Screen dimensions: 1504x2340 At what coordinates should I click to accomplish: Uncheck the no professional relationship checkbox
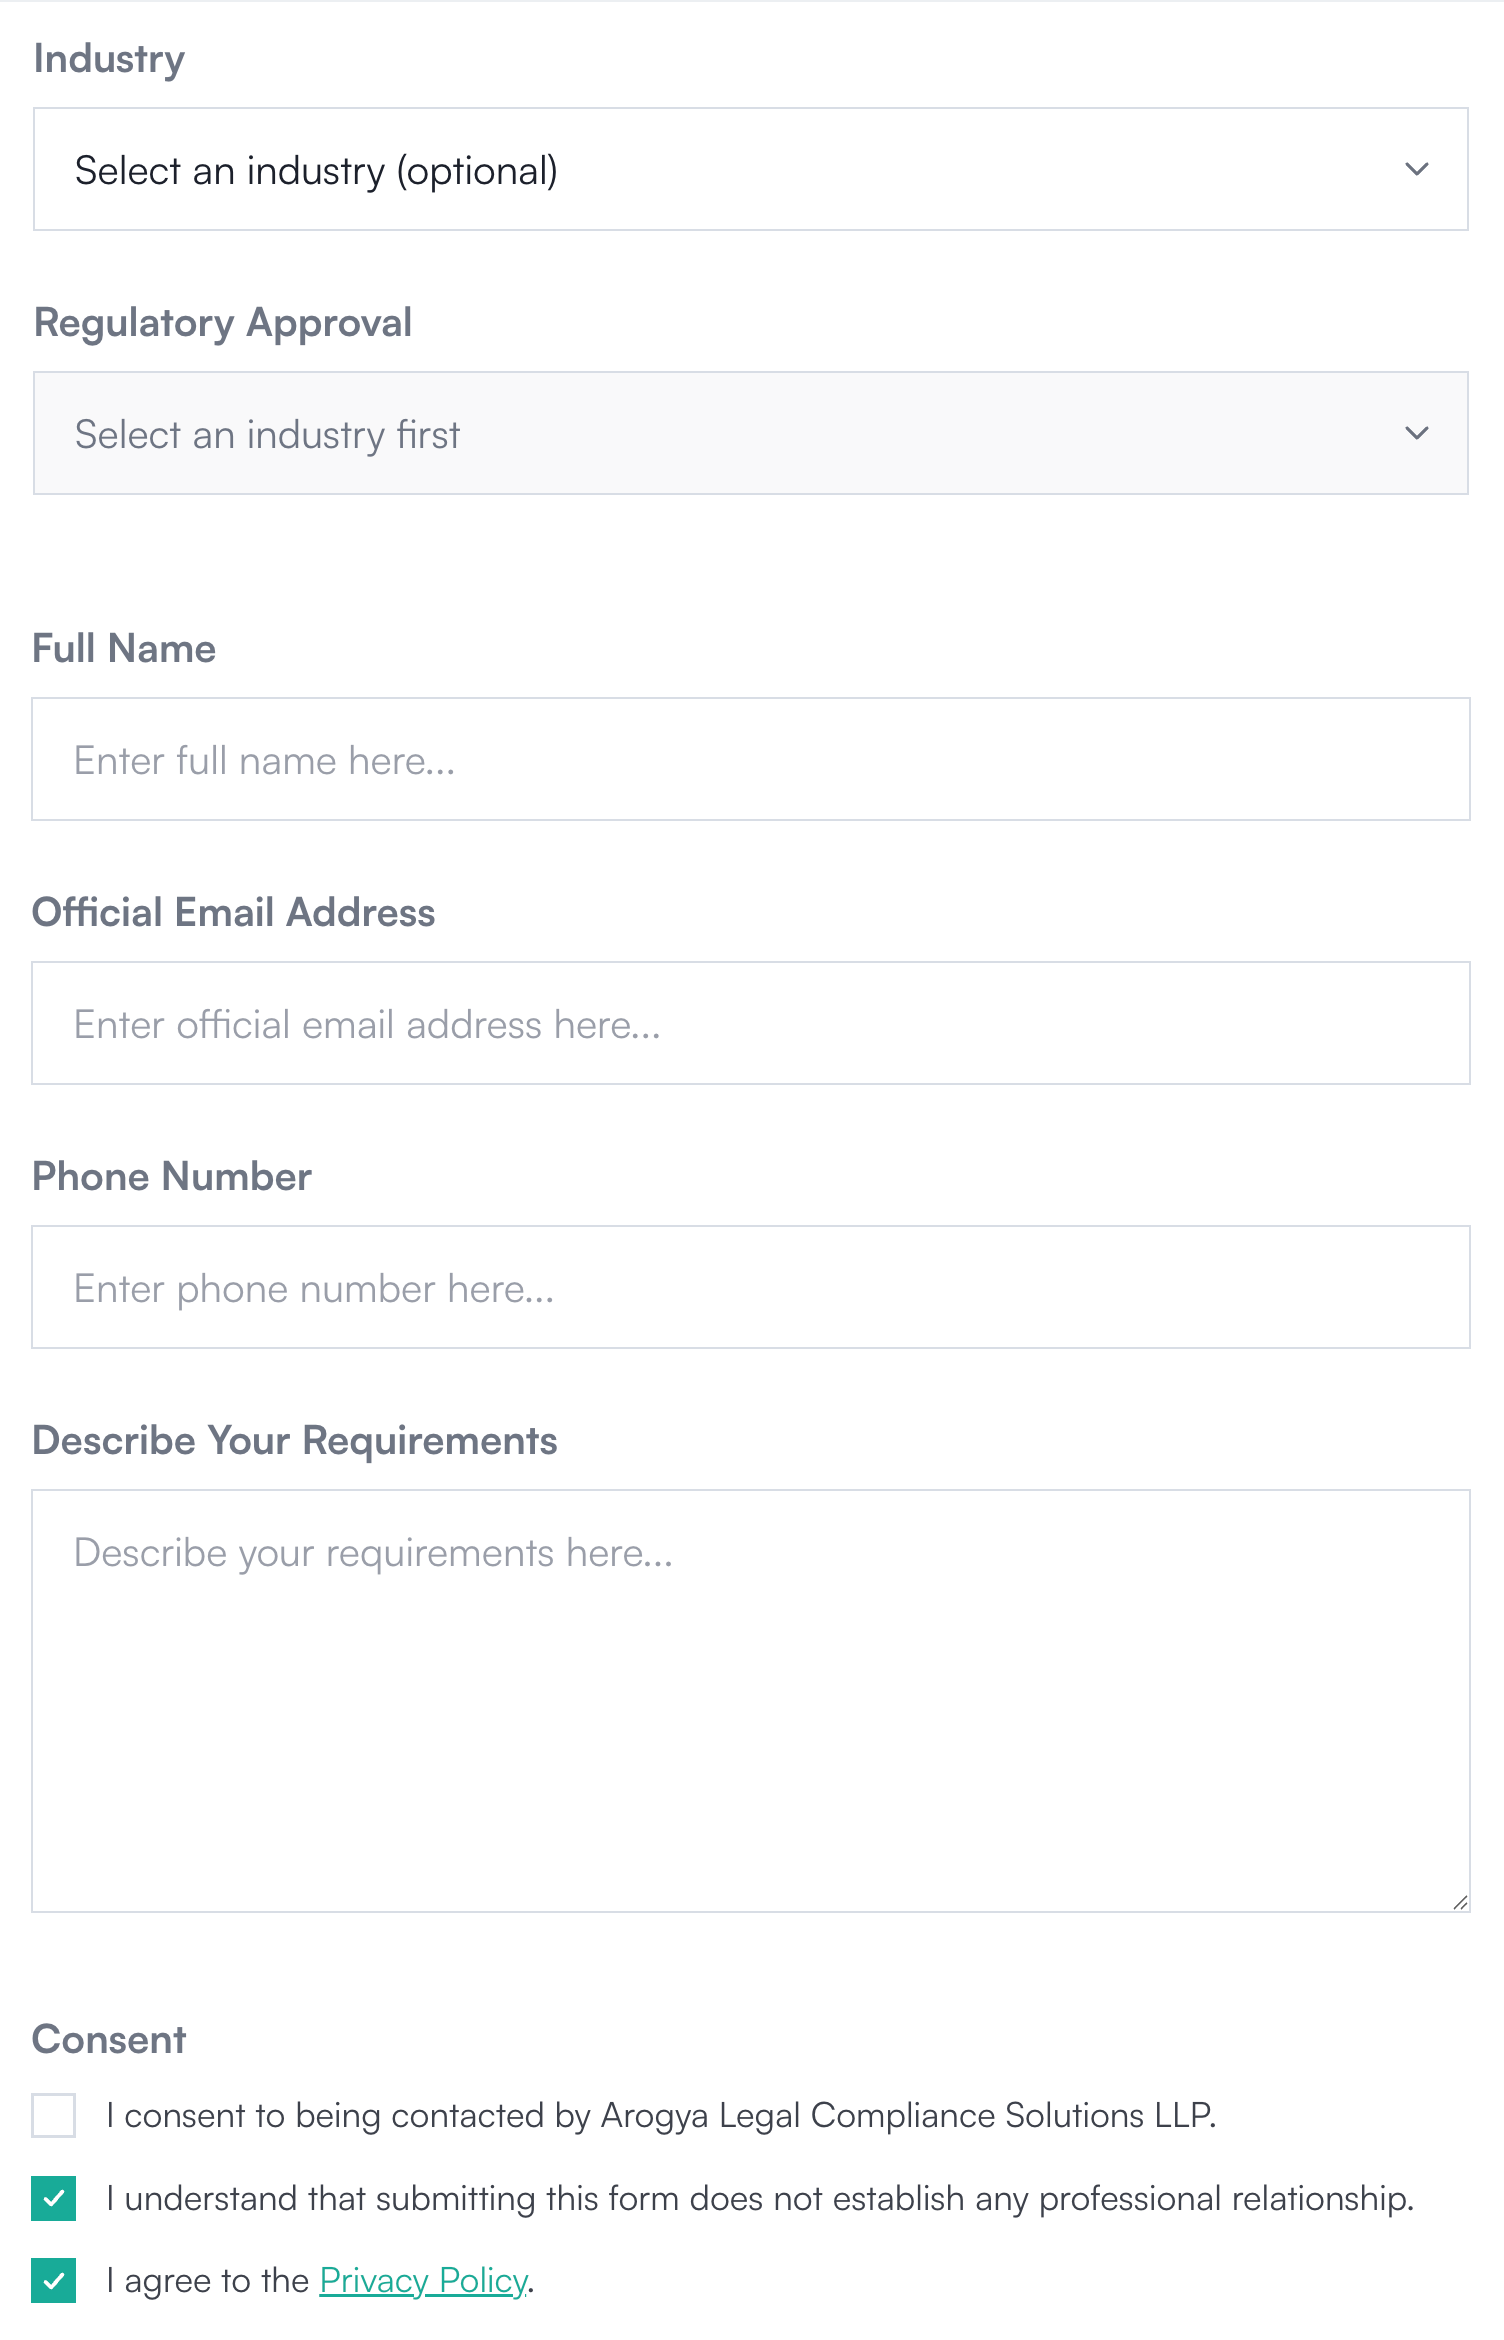coord(54,2198)
